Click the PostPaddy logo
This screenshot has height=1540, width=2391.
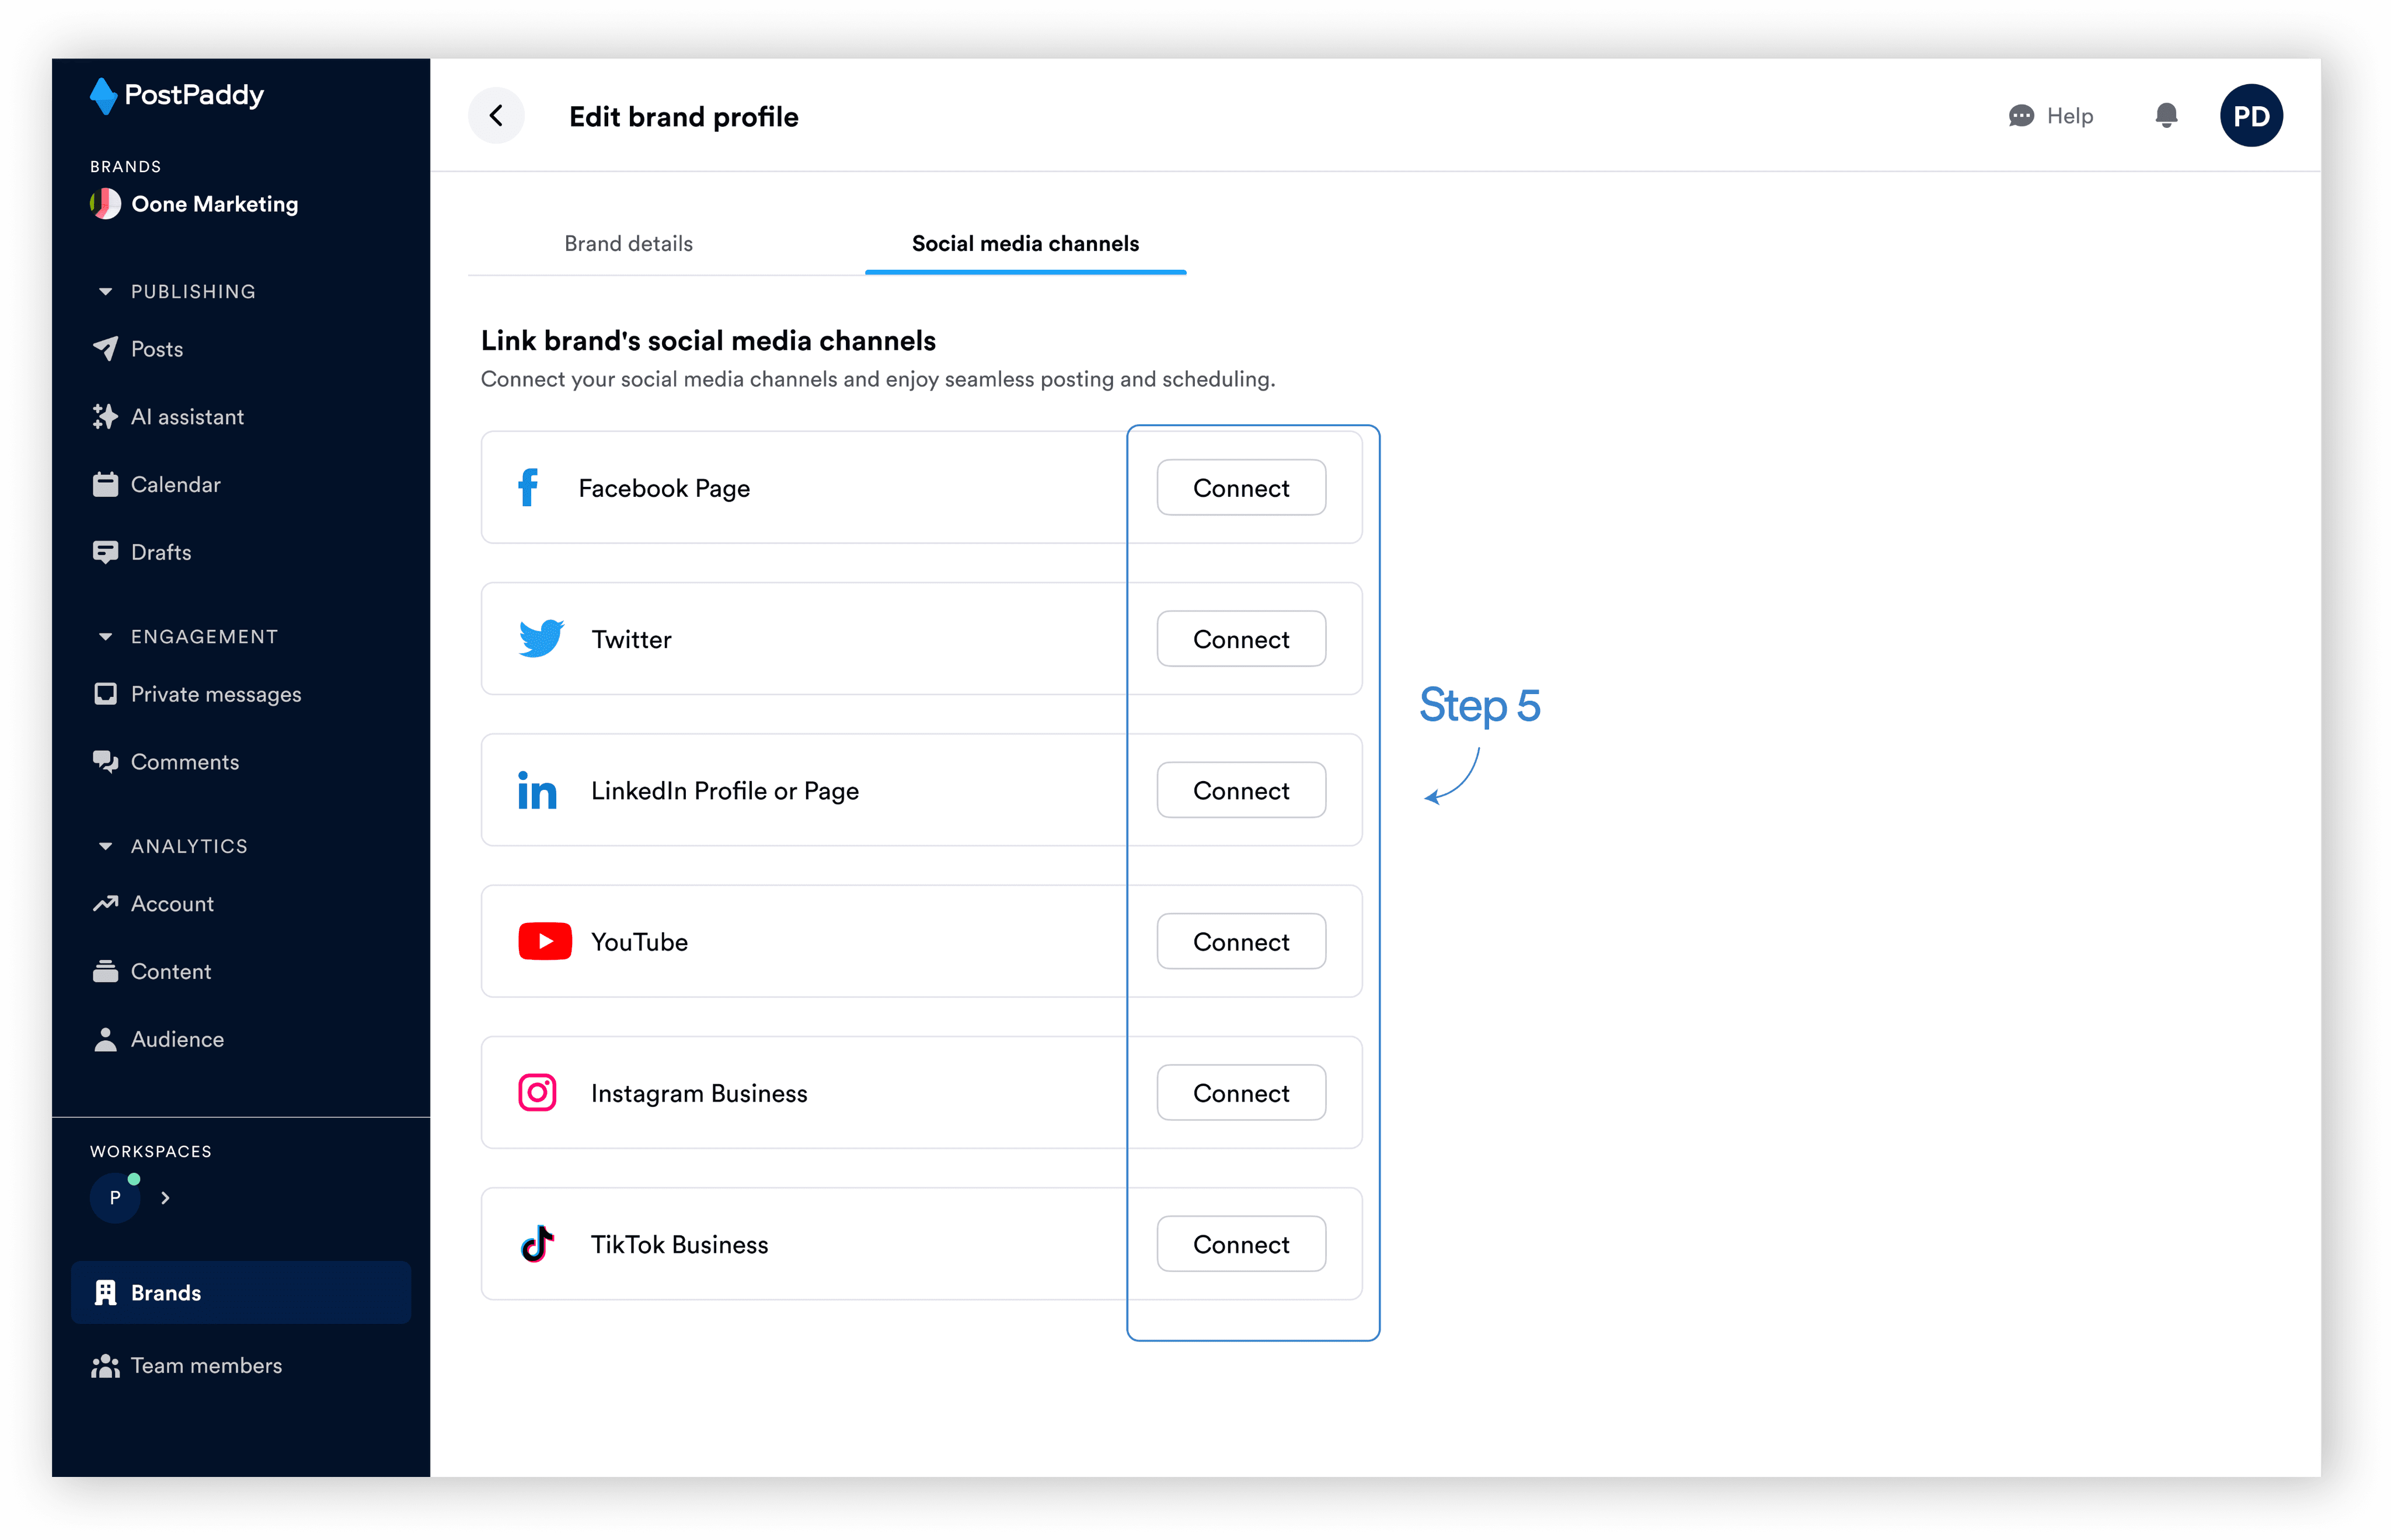[x=177, y=96]
